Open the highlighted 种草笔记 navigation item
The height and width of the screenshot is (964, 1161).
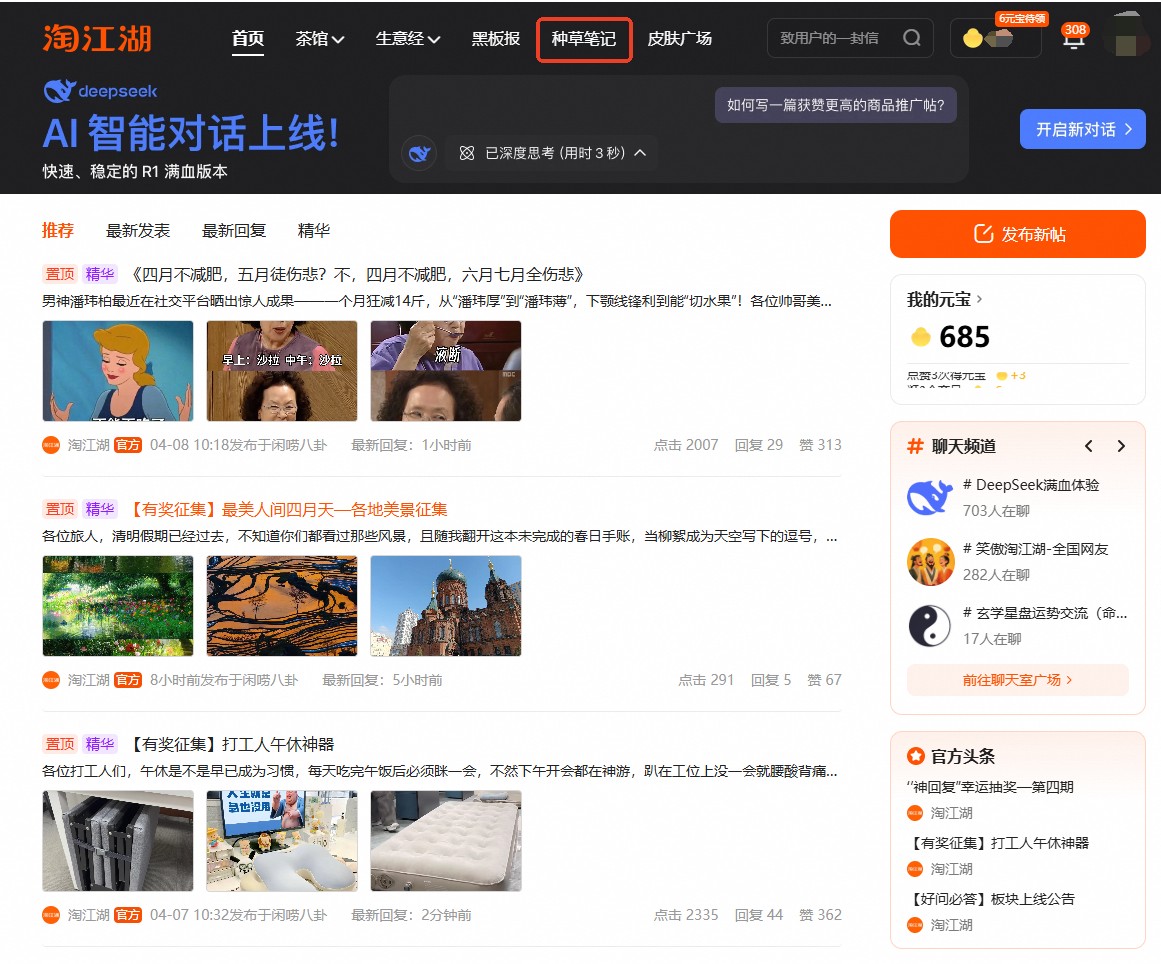coord(584,38)
